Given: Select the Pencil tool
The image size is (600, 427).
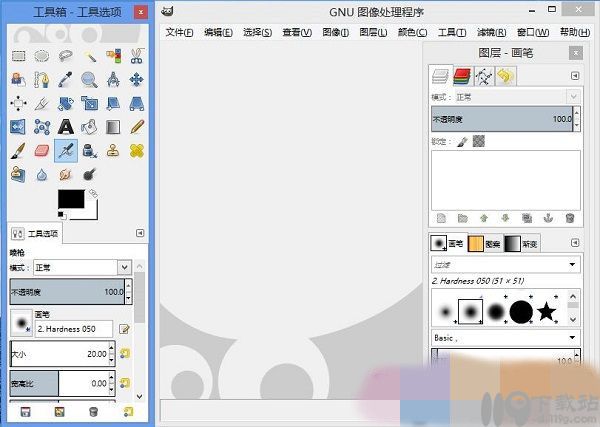Looking at the screenshot, I should tap(137, 127).
